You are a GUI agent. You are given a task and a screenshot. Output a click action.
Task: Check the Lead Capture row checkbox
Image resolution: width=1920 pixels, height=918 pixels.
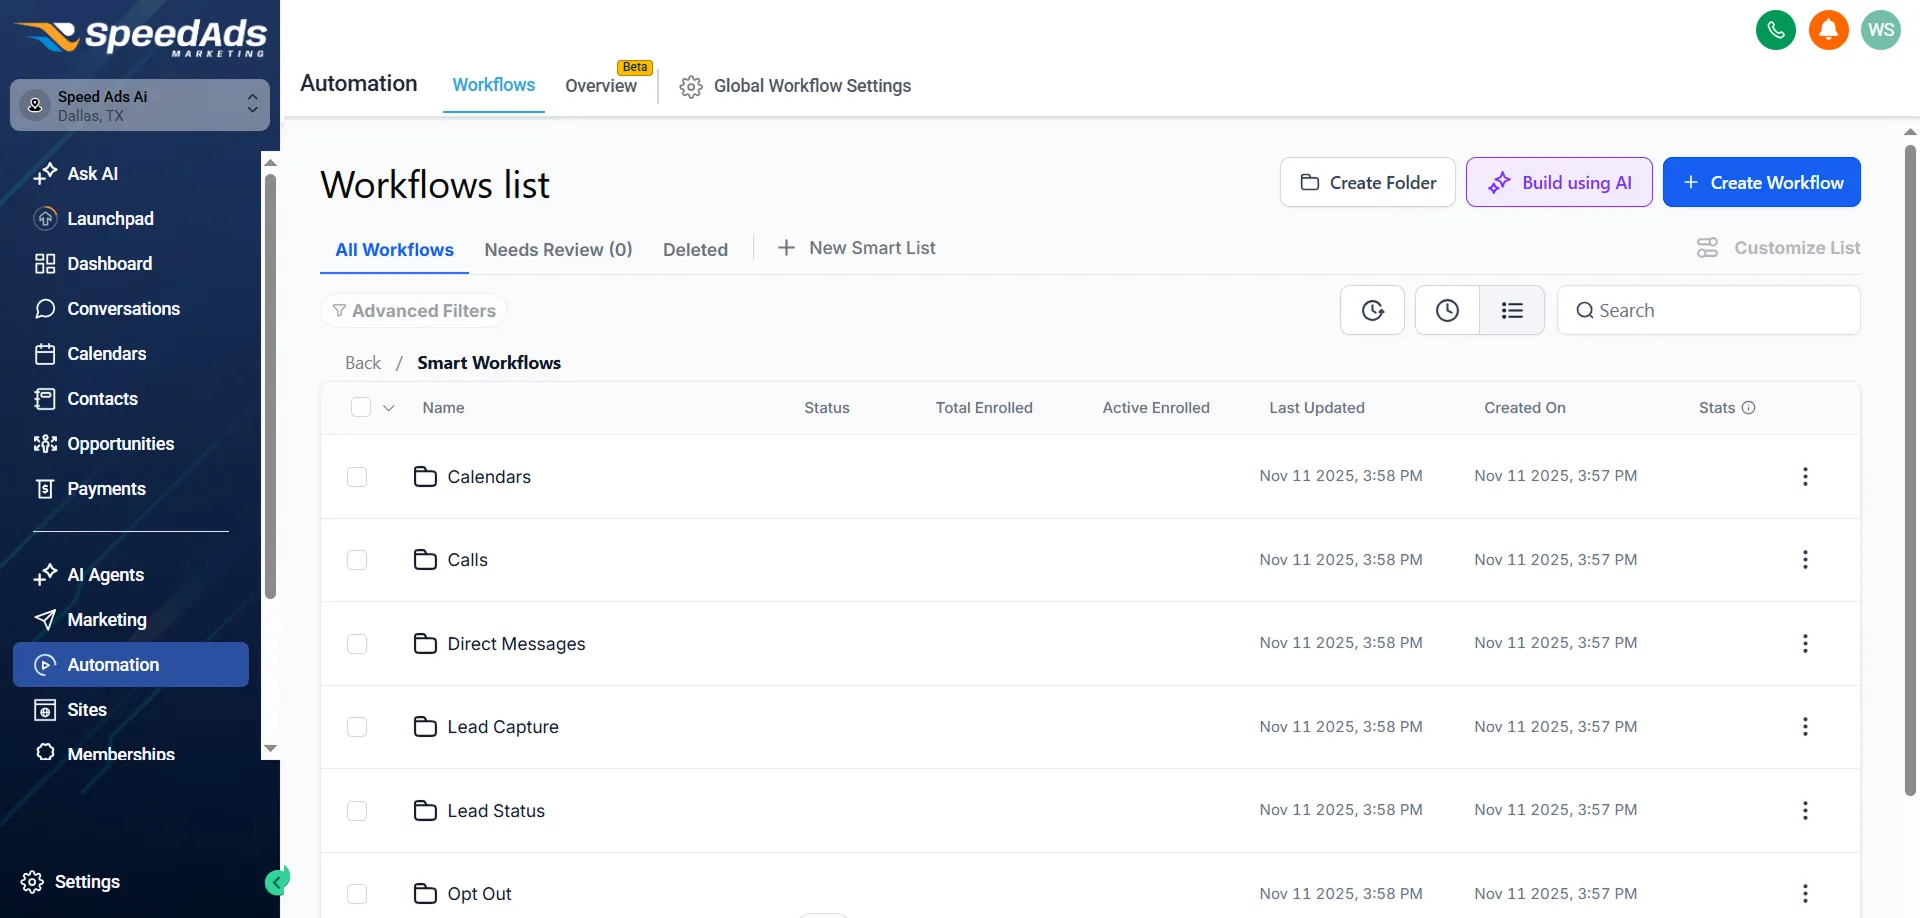(x=357, y=727)
